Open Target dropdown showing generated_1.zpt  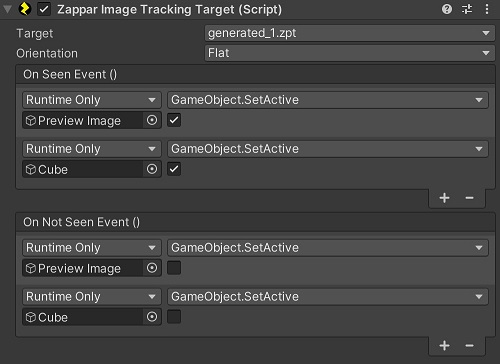pos(350,33)
